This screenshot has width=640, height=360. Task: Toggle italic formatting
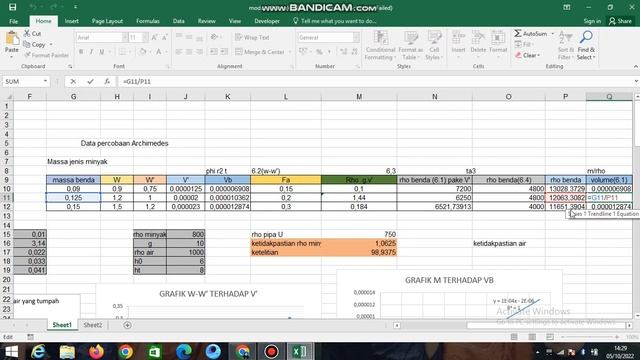(x=91, y=52)
